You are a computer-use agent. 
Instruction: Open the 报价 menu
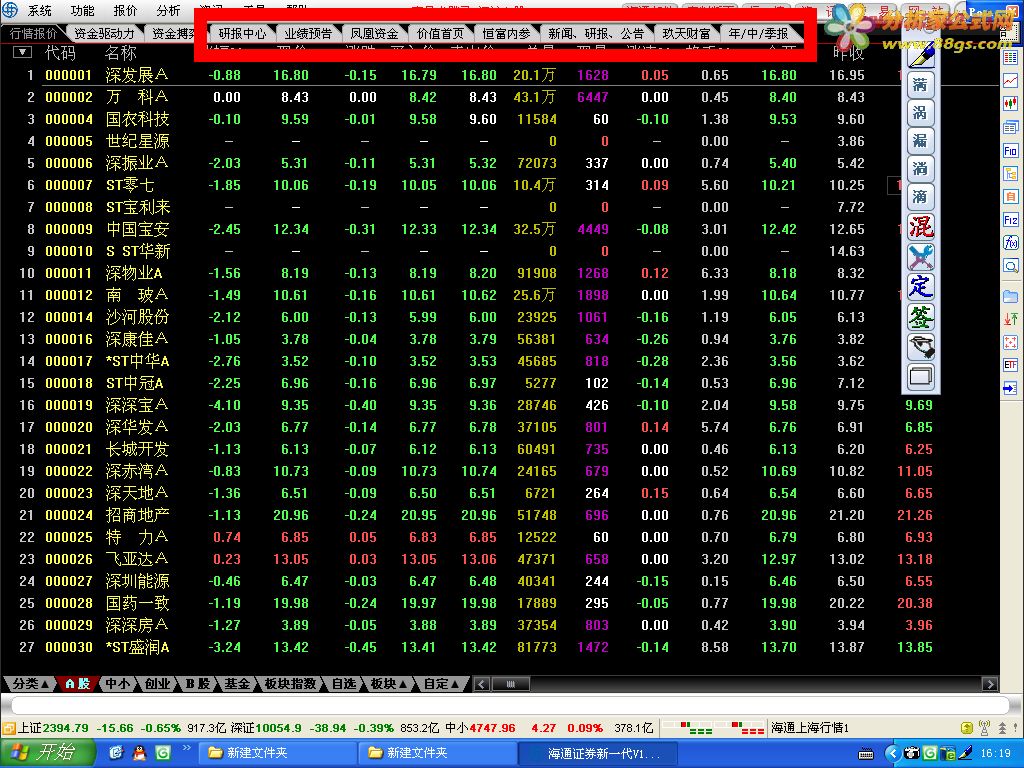tap(125, 10)
